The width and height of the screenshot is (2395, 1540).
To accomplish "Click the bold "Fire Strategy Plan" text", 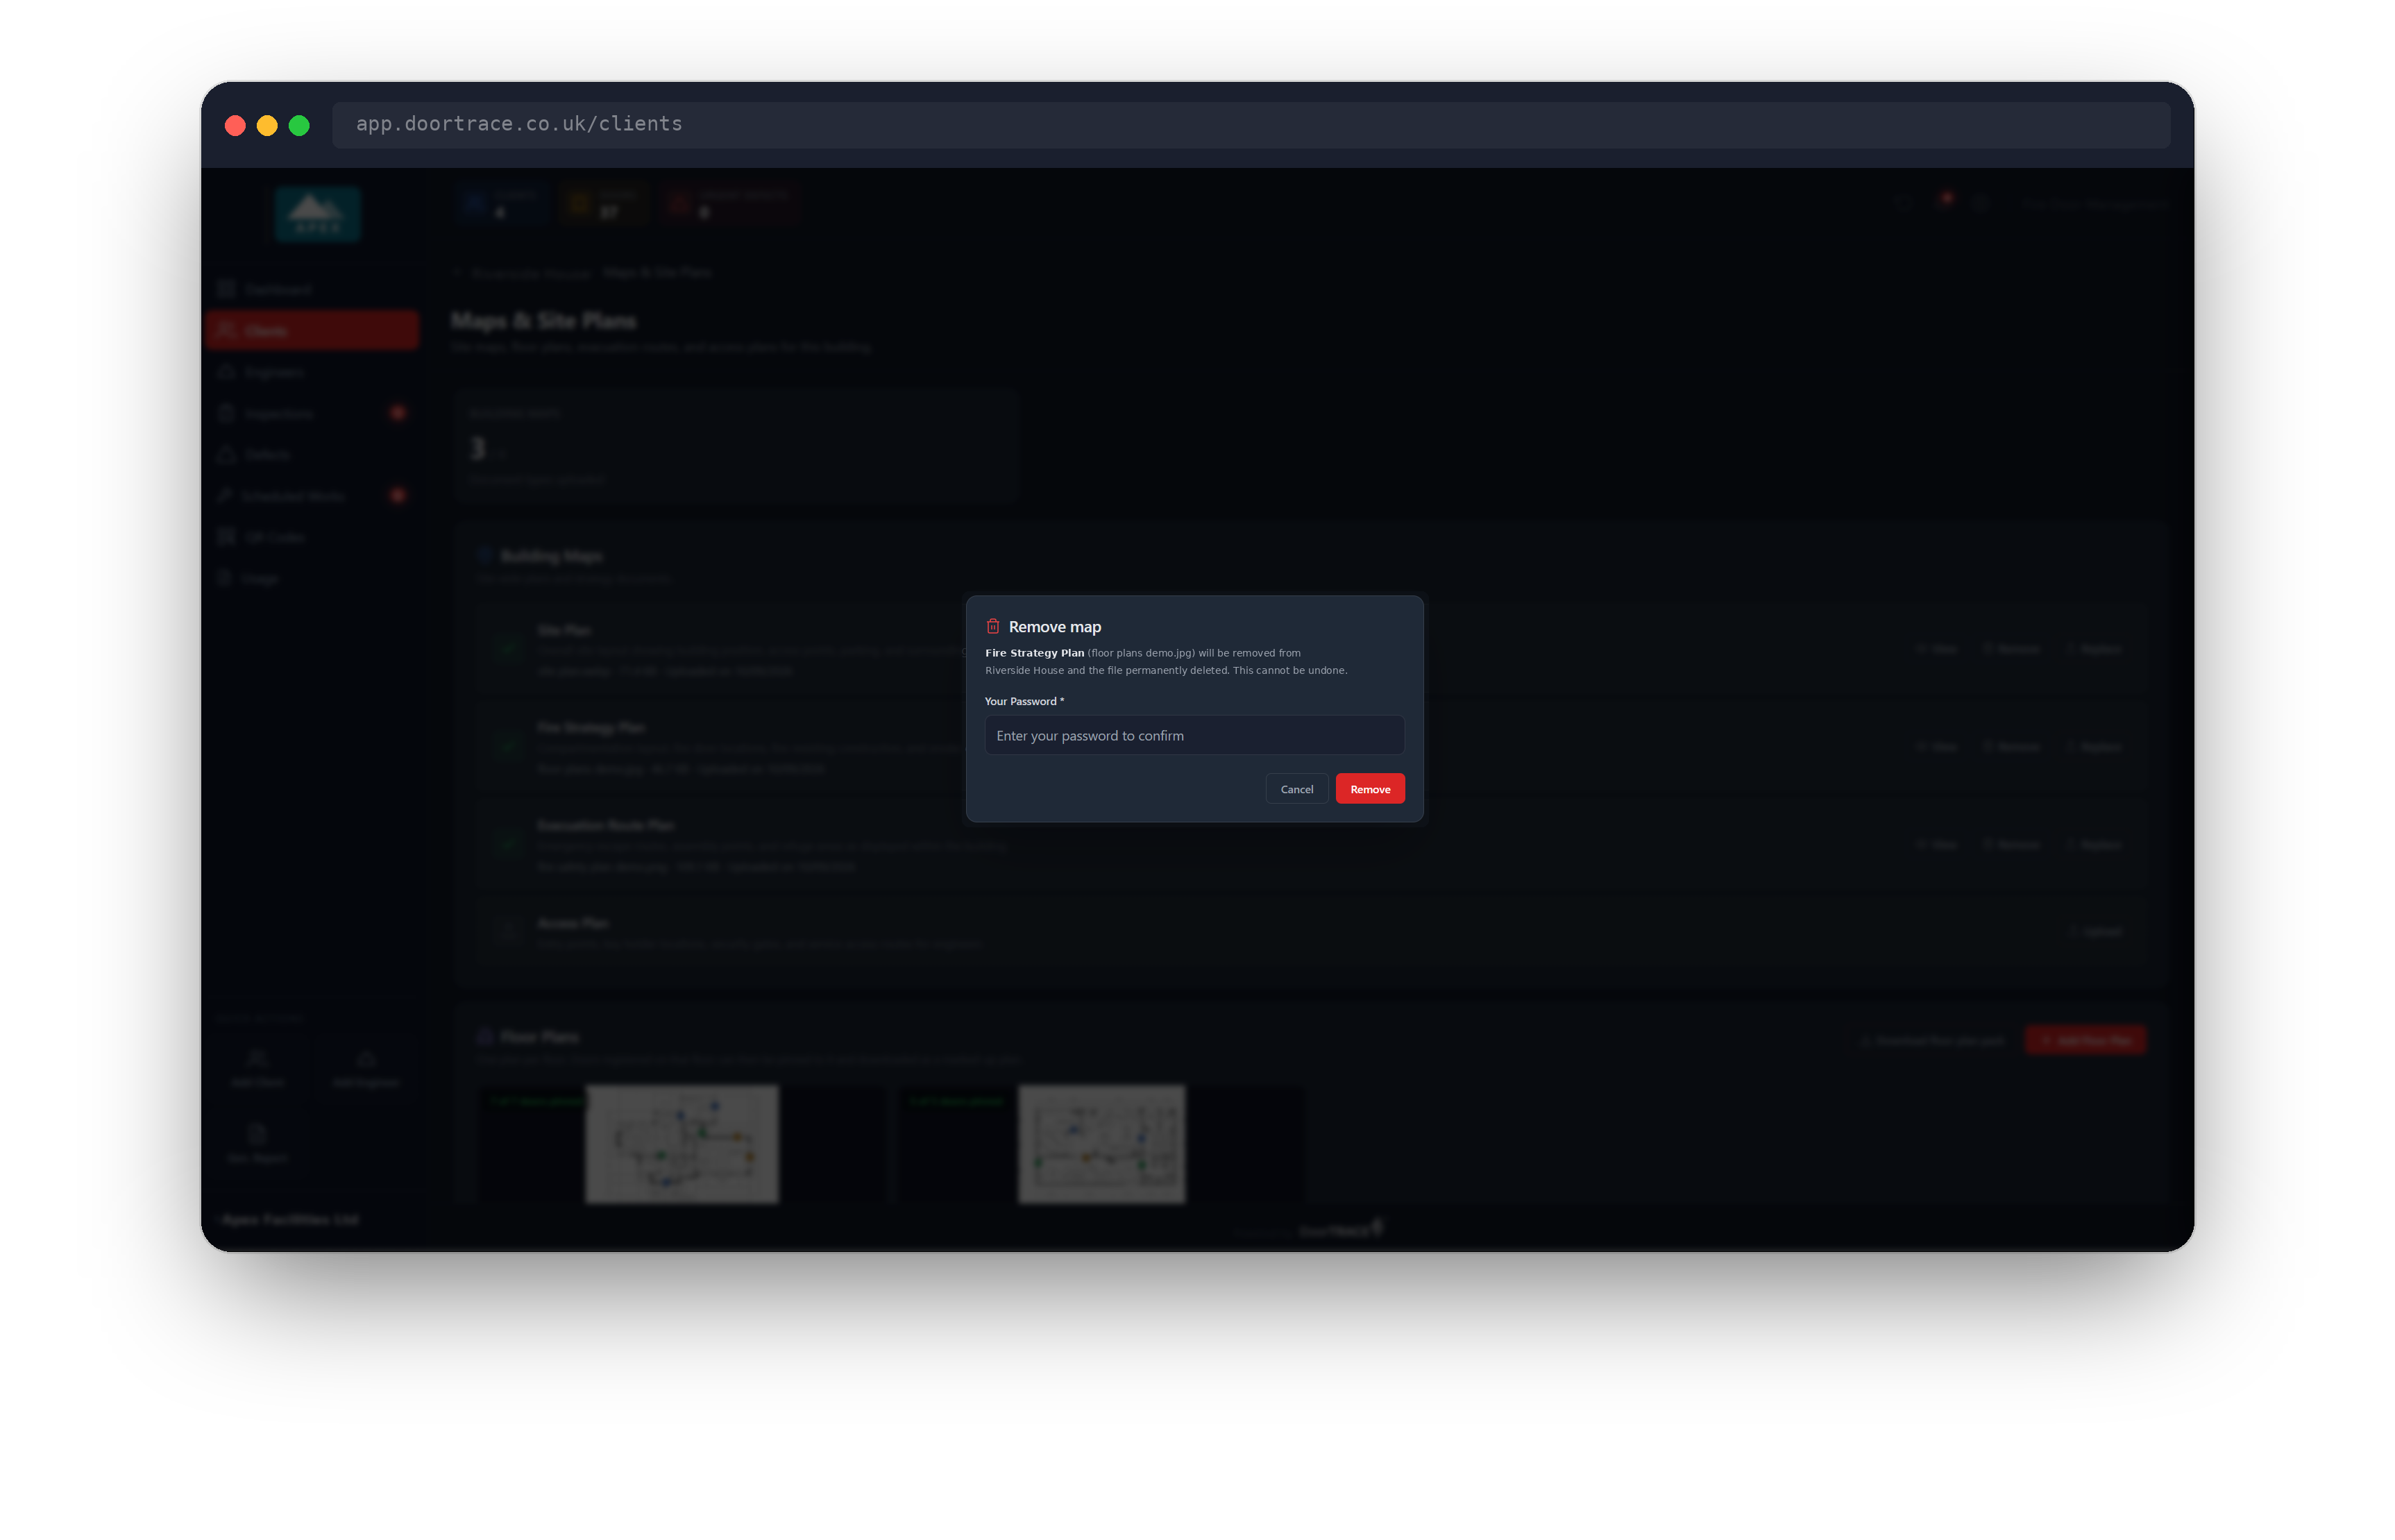I will pos(1034,653).
